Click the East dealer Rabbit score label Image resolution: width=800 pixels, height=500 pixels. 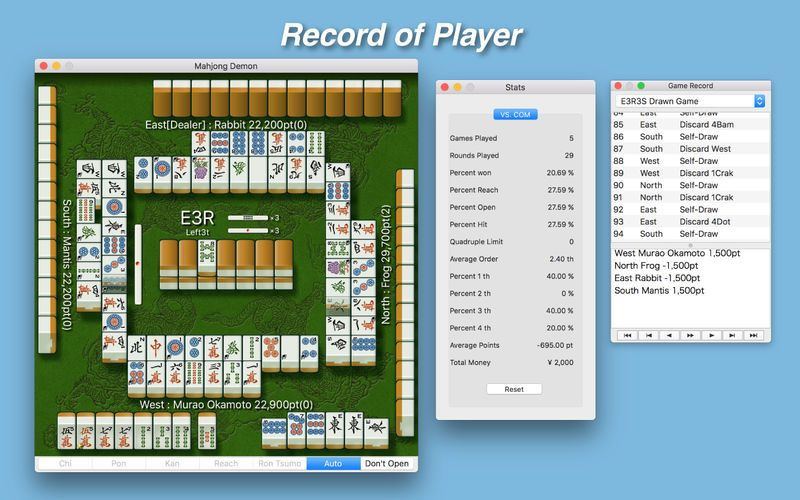pyautogui.click(x=226, y=125)
